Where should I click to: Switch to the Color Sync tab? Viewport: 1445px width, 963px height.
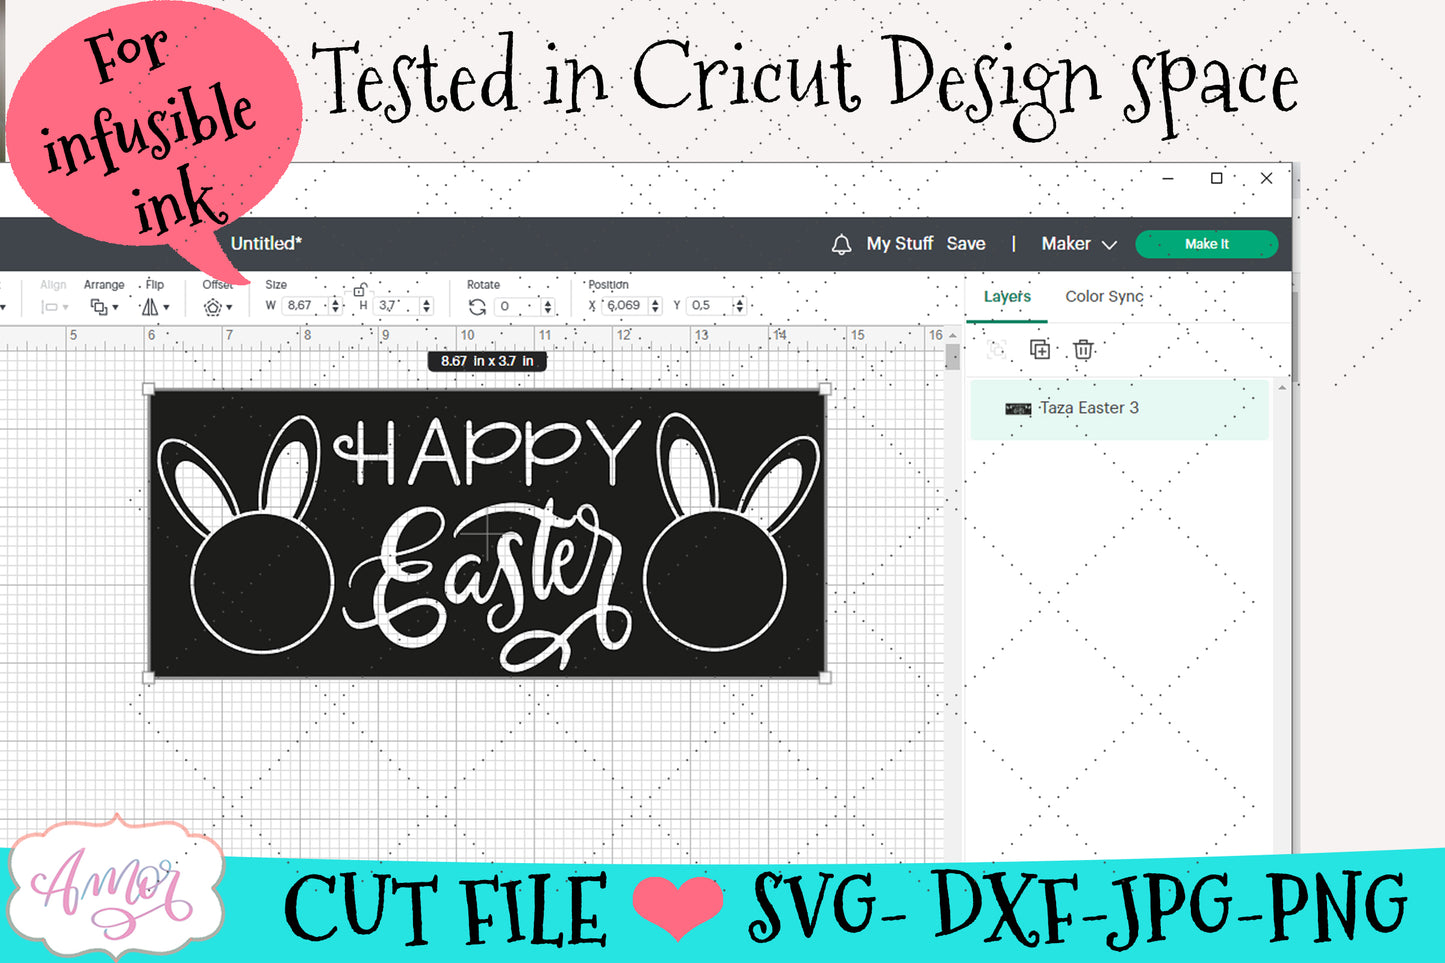click(x=1103, y=296)
